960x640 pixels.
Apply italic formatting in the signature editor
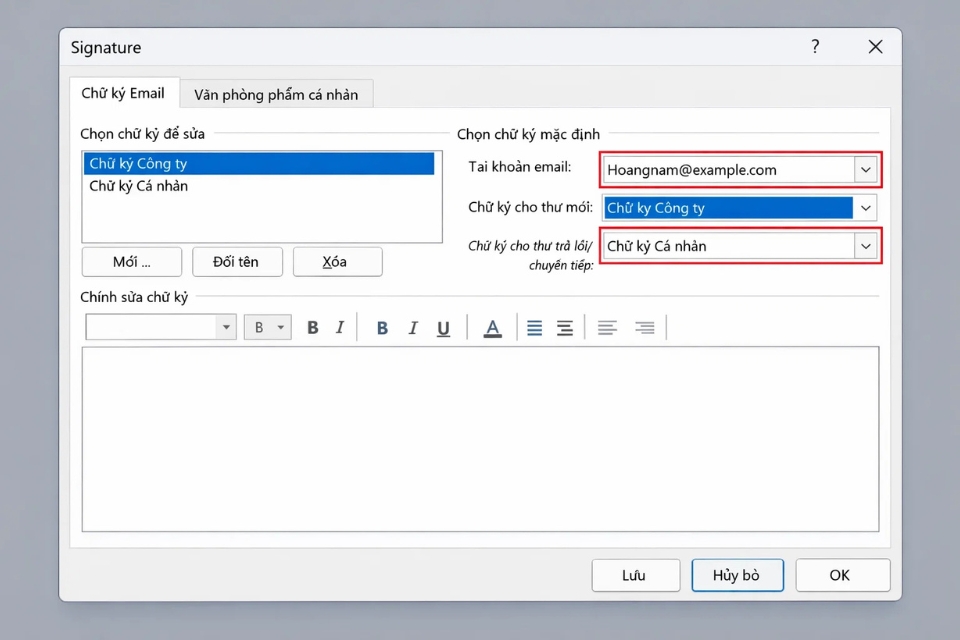point(340,327)
